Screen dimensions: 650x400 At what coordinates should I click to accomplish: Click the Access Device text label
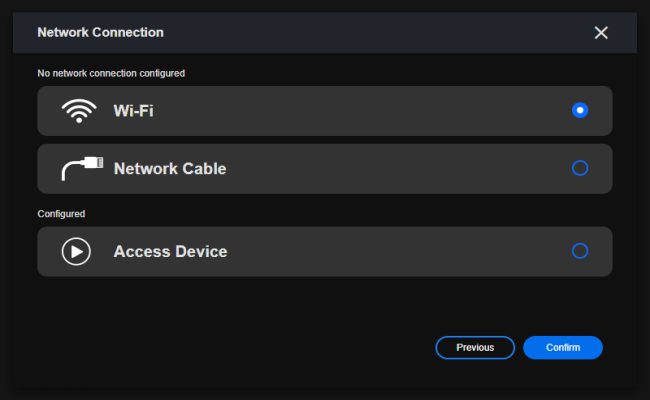pos(170,251)
